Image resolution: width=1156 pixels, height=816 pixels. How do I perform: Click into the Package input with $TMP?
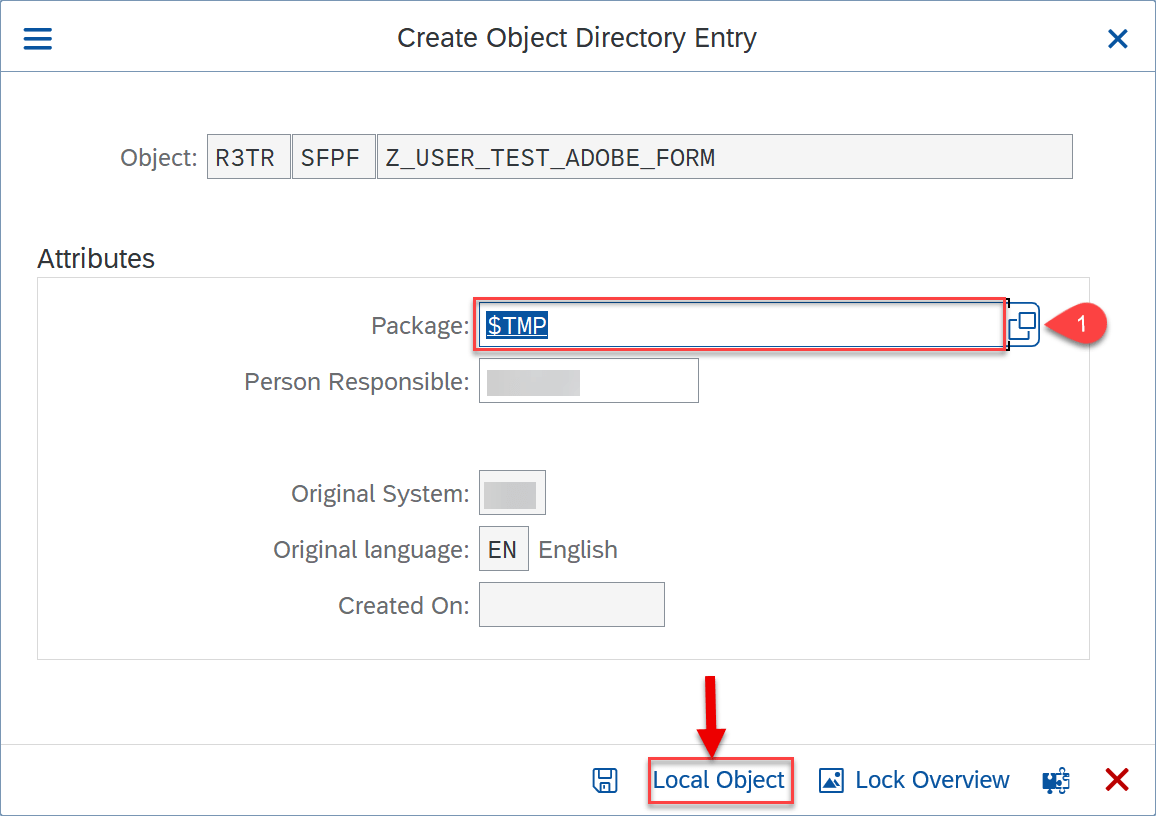click(x=740, y=325)
